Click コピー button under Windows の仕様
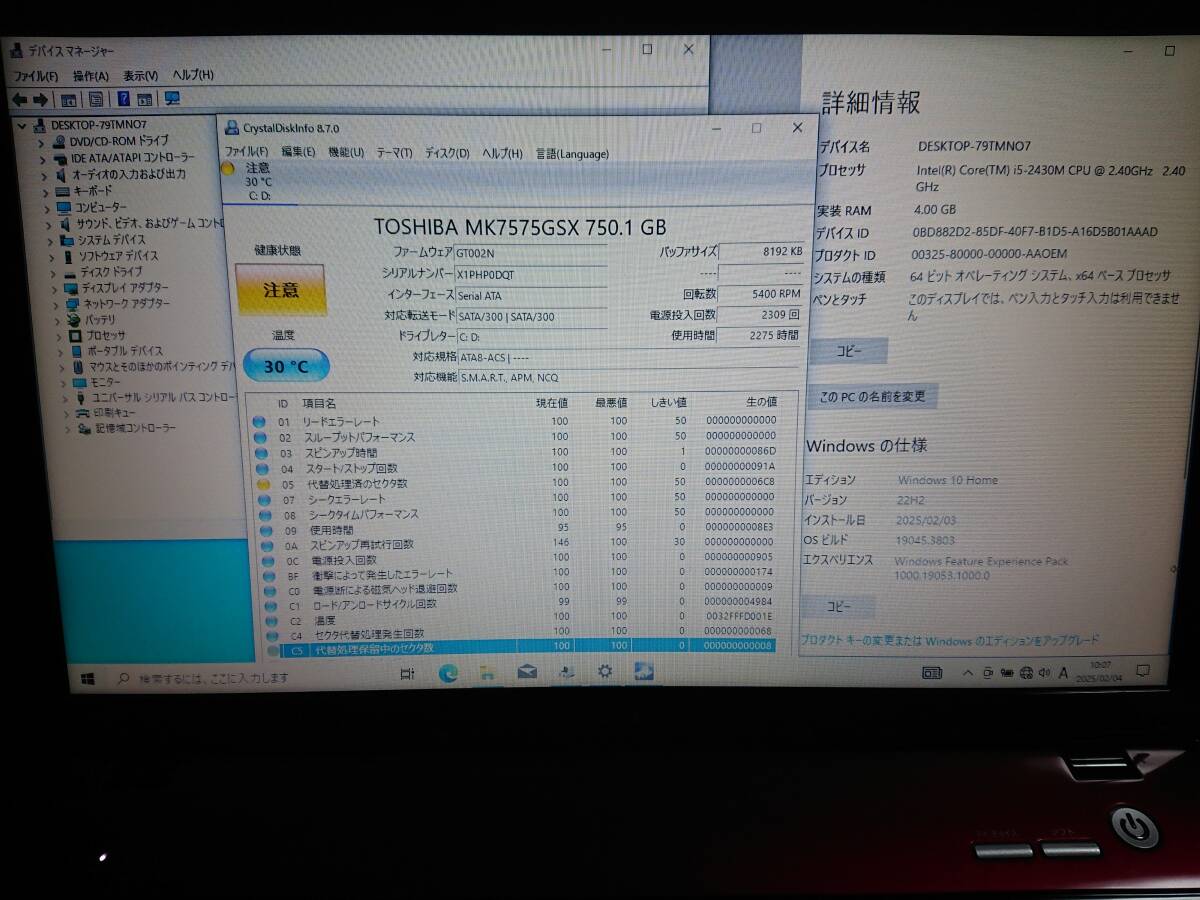Viewport: 1200px width, 900px height. [839, 606]
